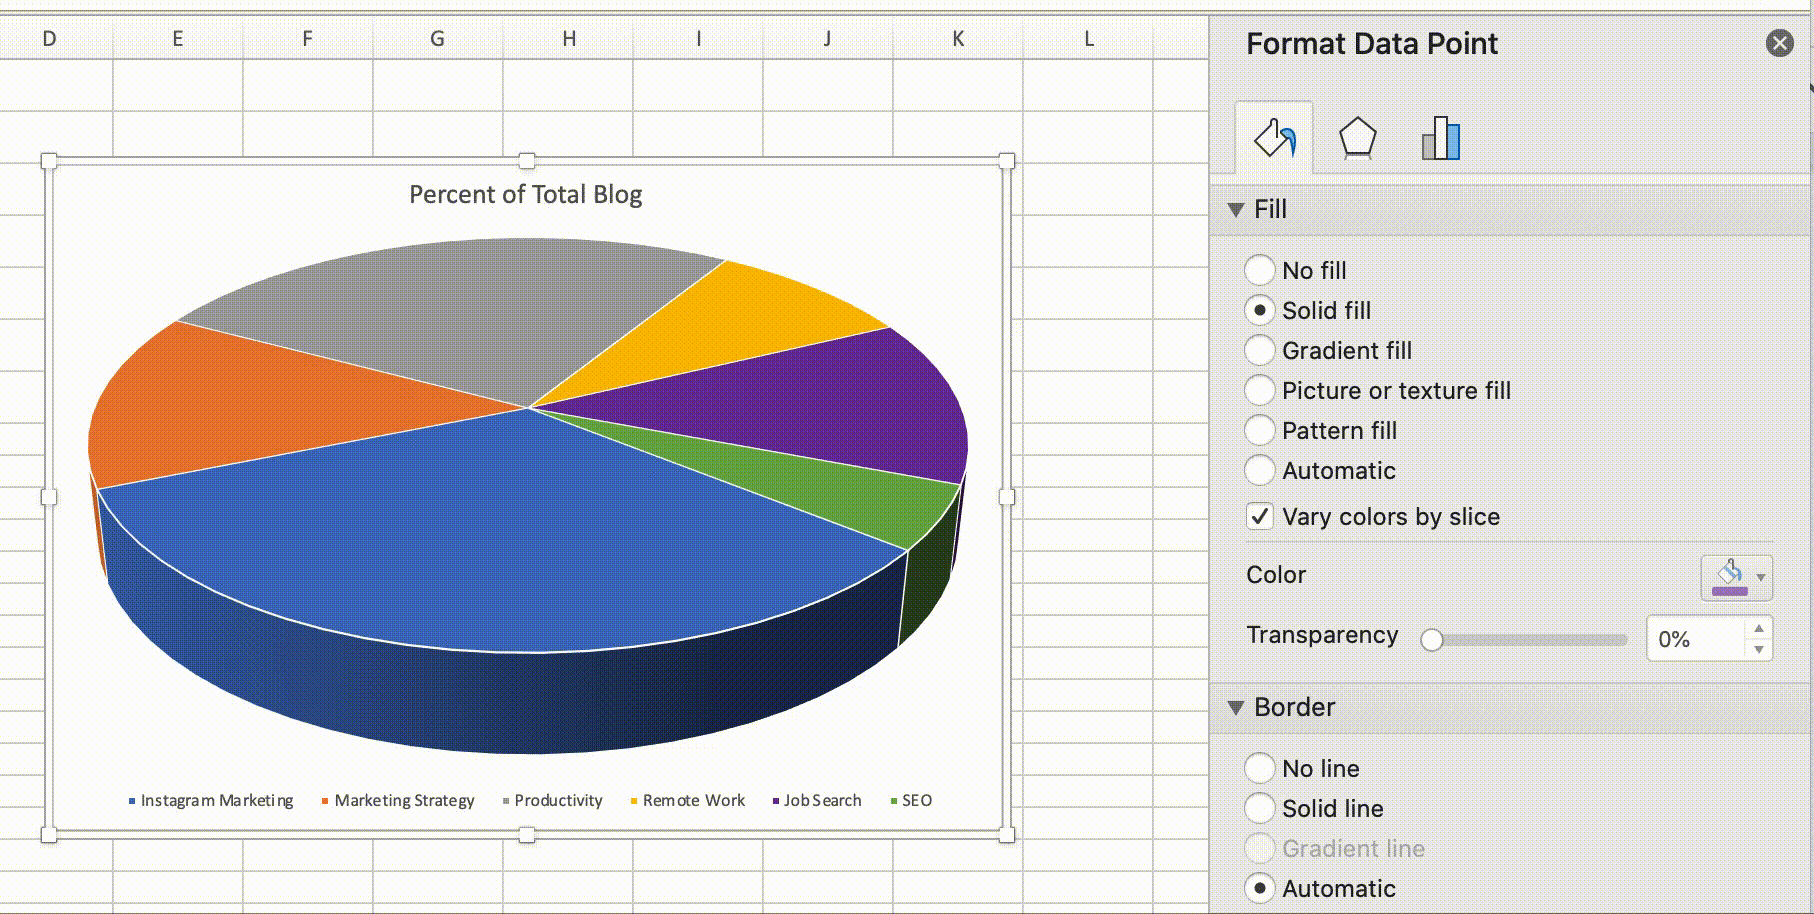Click the SEO legend color marker
The height and width of the screenshot is (914, 1814).
[895, 800]
